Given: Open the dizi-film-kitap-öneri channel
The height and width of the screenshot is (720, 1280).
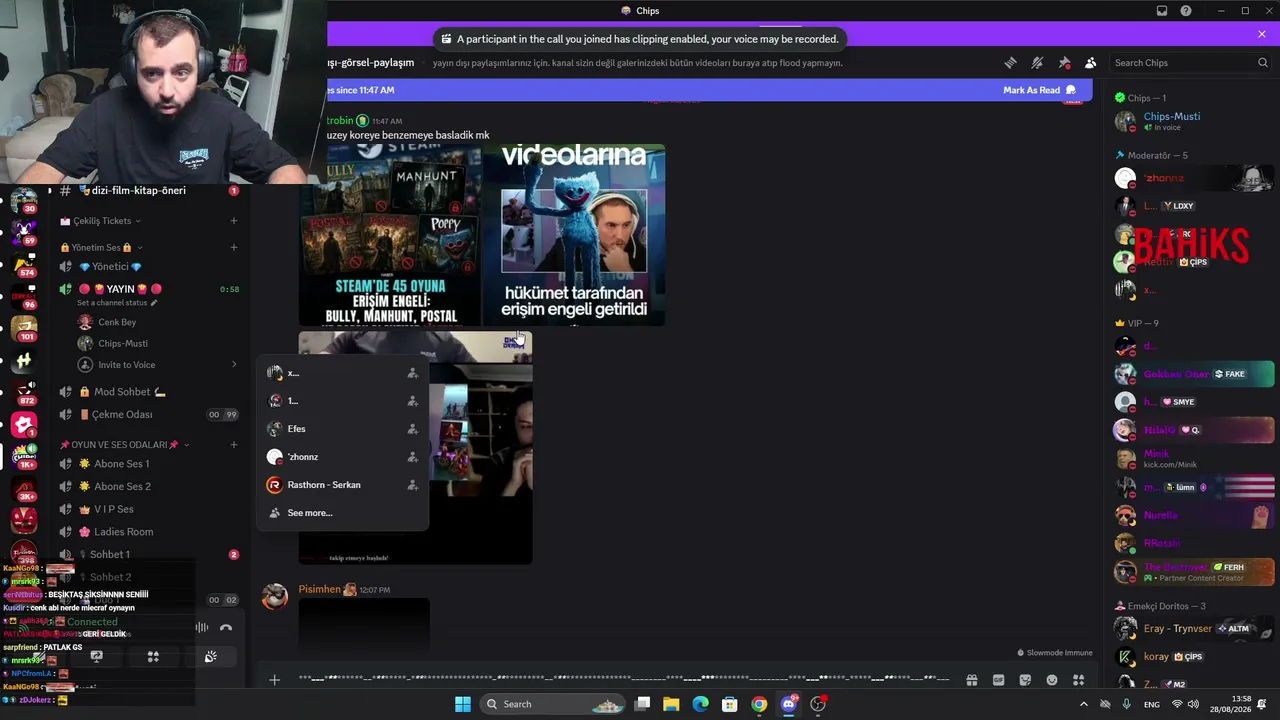Looking at the screenshot, I should click(x=138, y=190).
